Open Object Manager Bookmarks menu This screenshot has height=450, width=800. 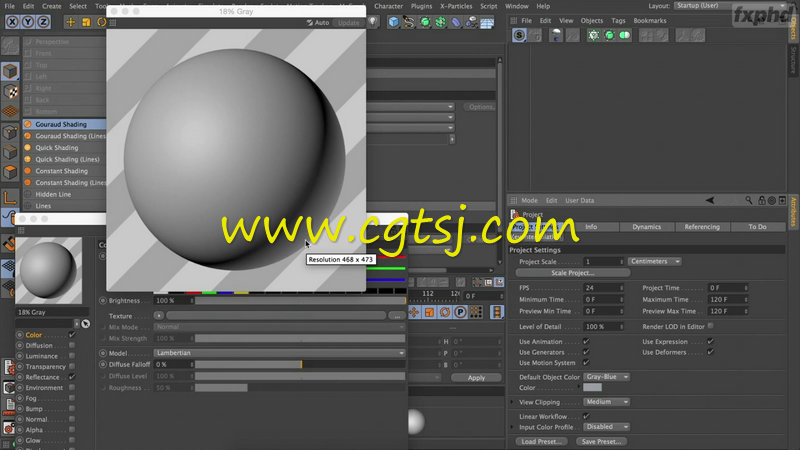pos(650,21)
